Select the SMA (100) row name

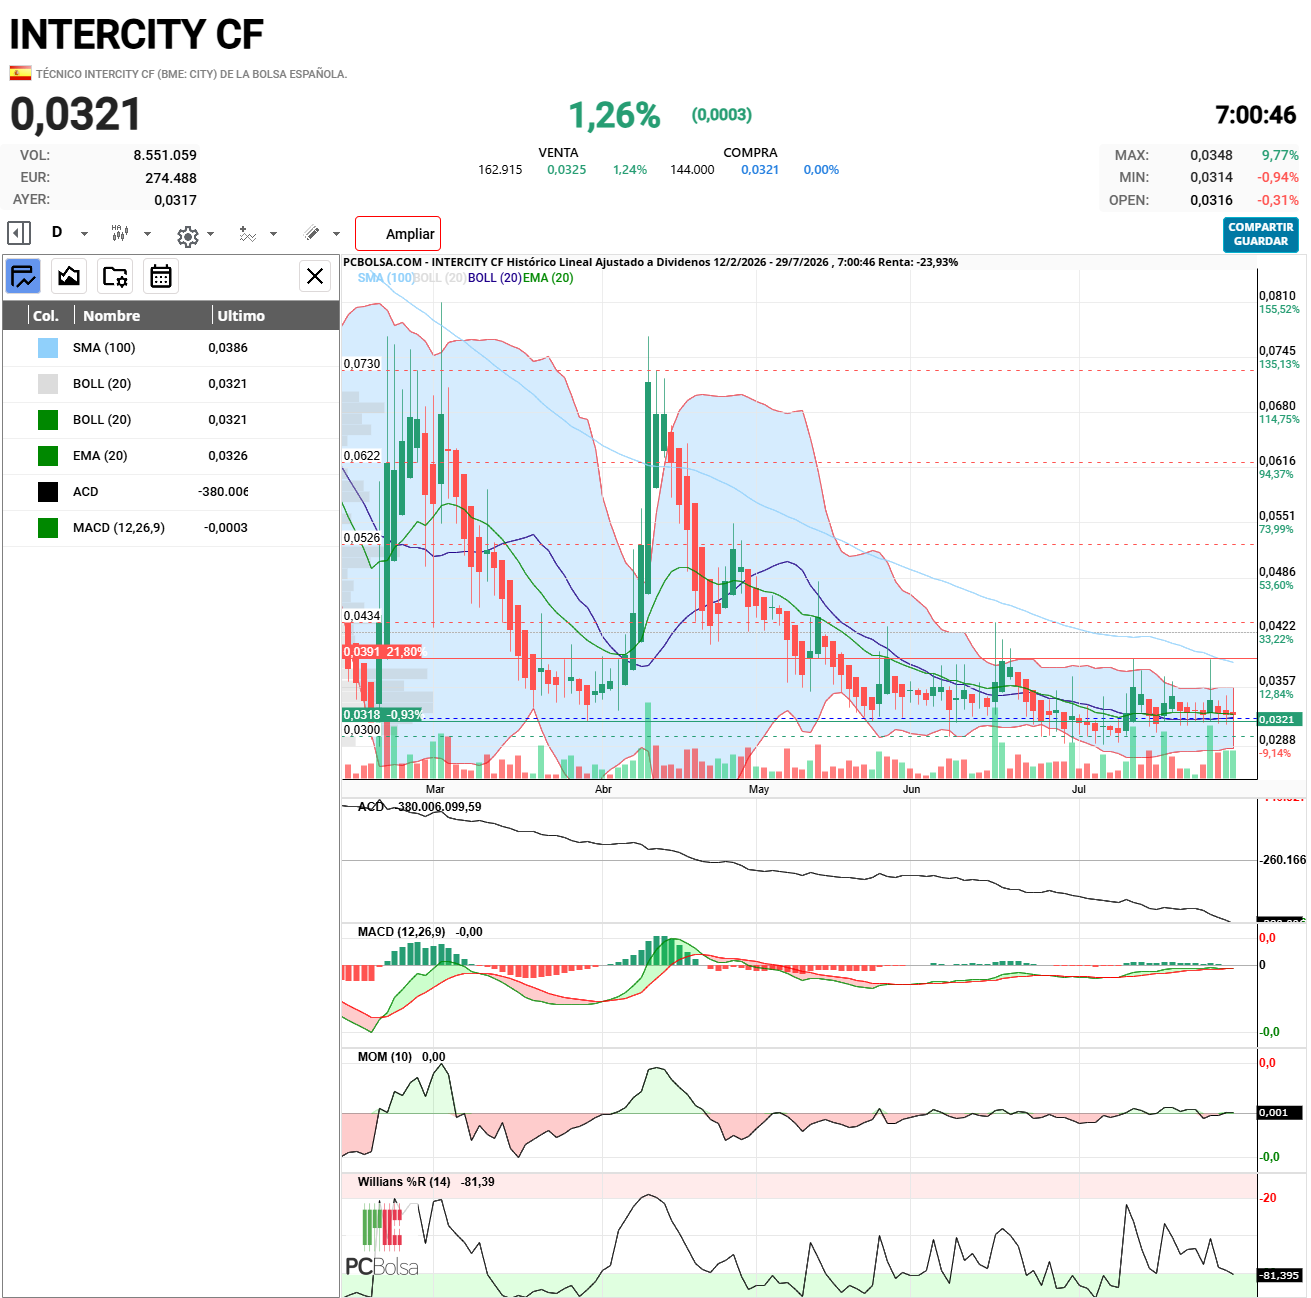click(104, 348)
